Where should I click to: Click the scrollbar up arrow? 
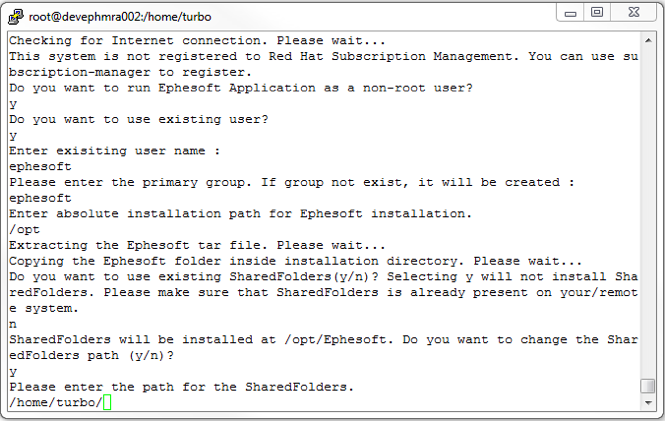pyautogui.click(x=648, y=39)
